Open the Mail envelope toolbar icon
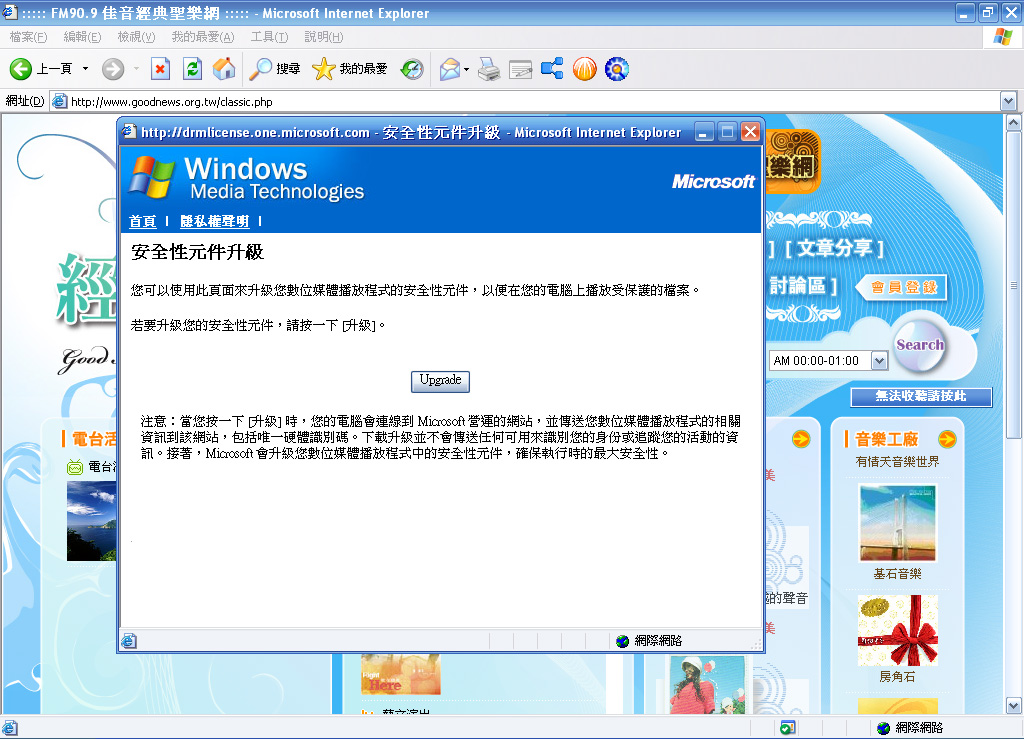 (450, 69)
